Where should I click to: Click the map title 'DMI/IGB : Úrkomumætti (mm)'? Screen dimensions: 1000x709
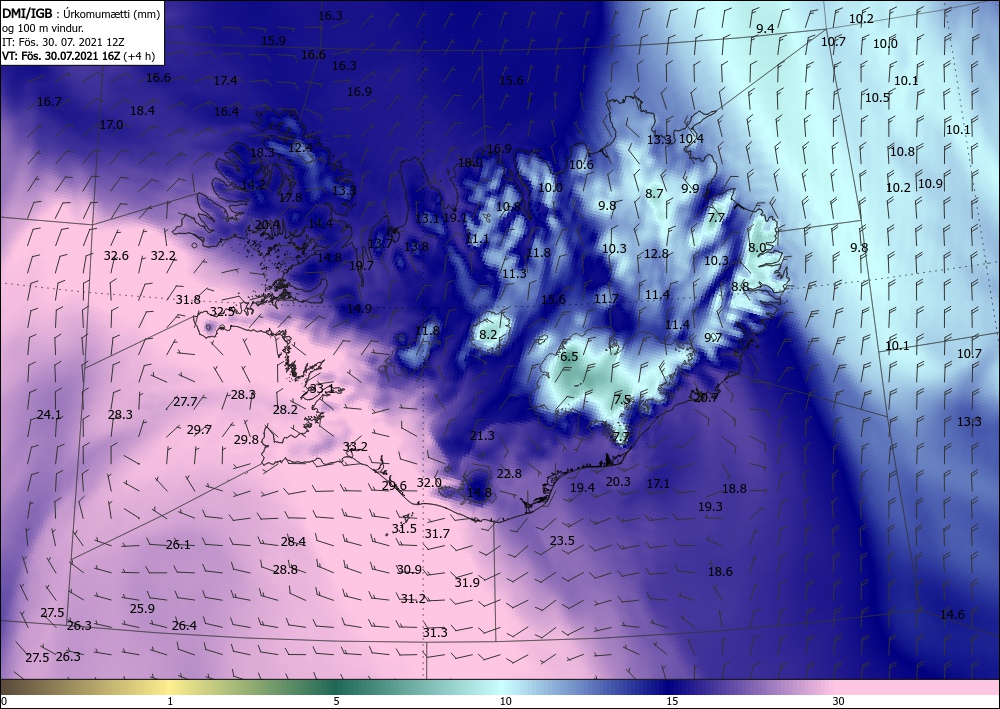coord(81,13)
